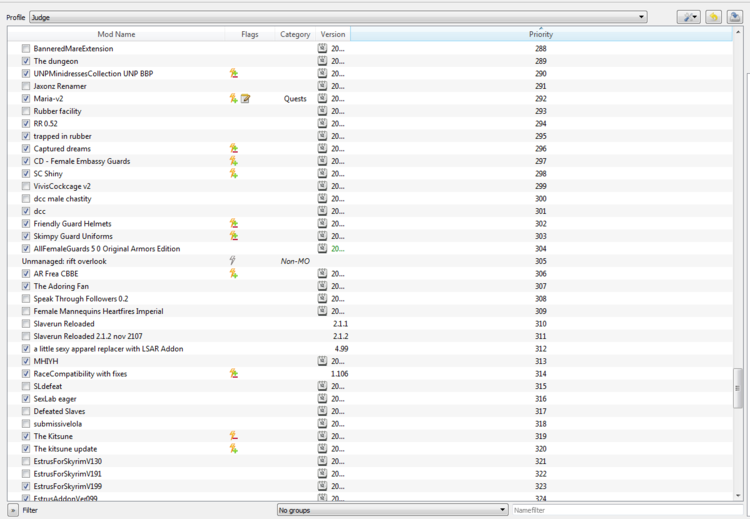
Task: Open the wrench tools dropdown button
Action: pos(689,17)
